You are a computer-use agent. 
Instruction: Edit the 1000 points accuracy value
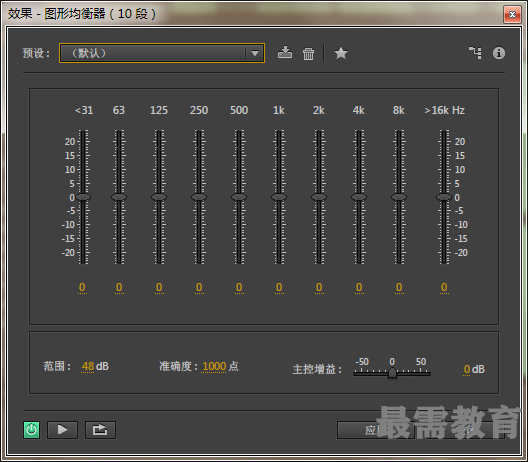pyautogui.click(x=214, y=366)
